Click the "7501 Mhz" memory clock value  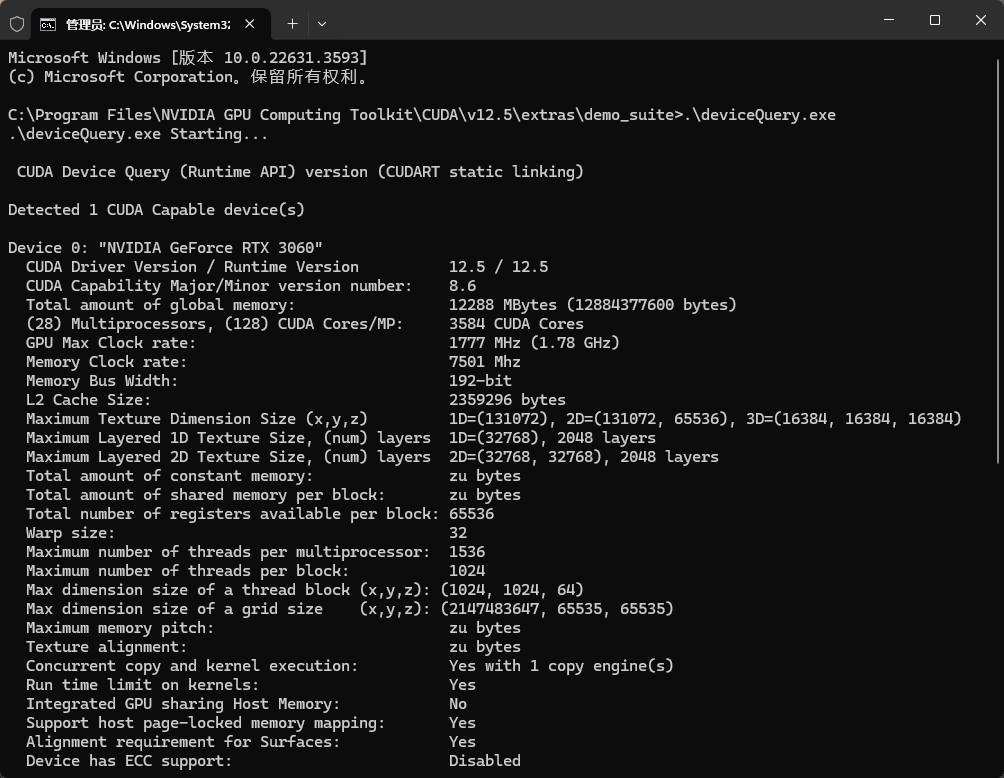tap(485, 362)
